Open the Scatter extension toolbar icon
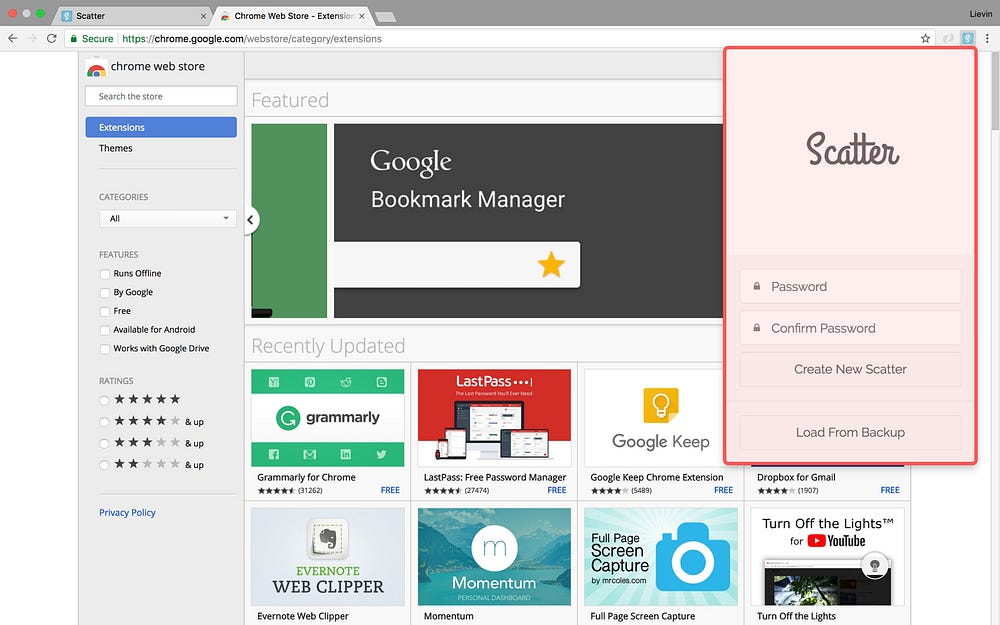This screenshot has width=1000, height=625. pos(967,38)
